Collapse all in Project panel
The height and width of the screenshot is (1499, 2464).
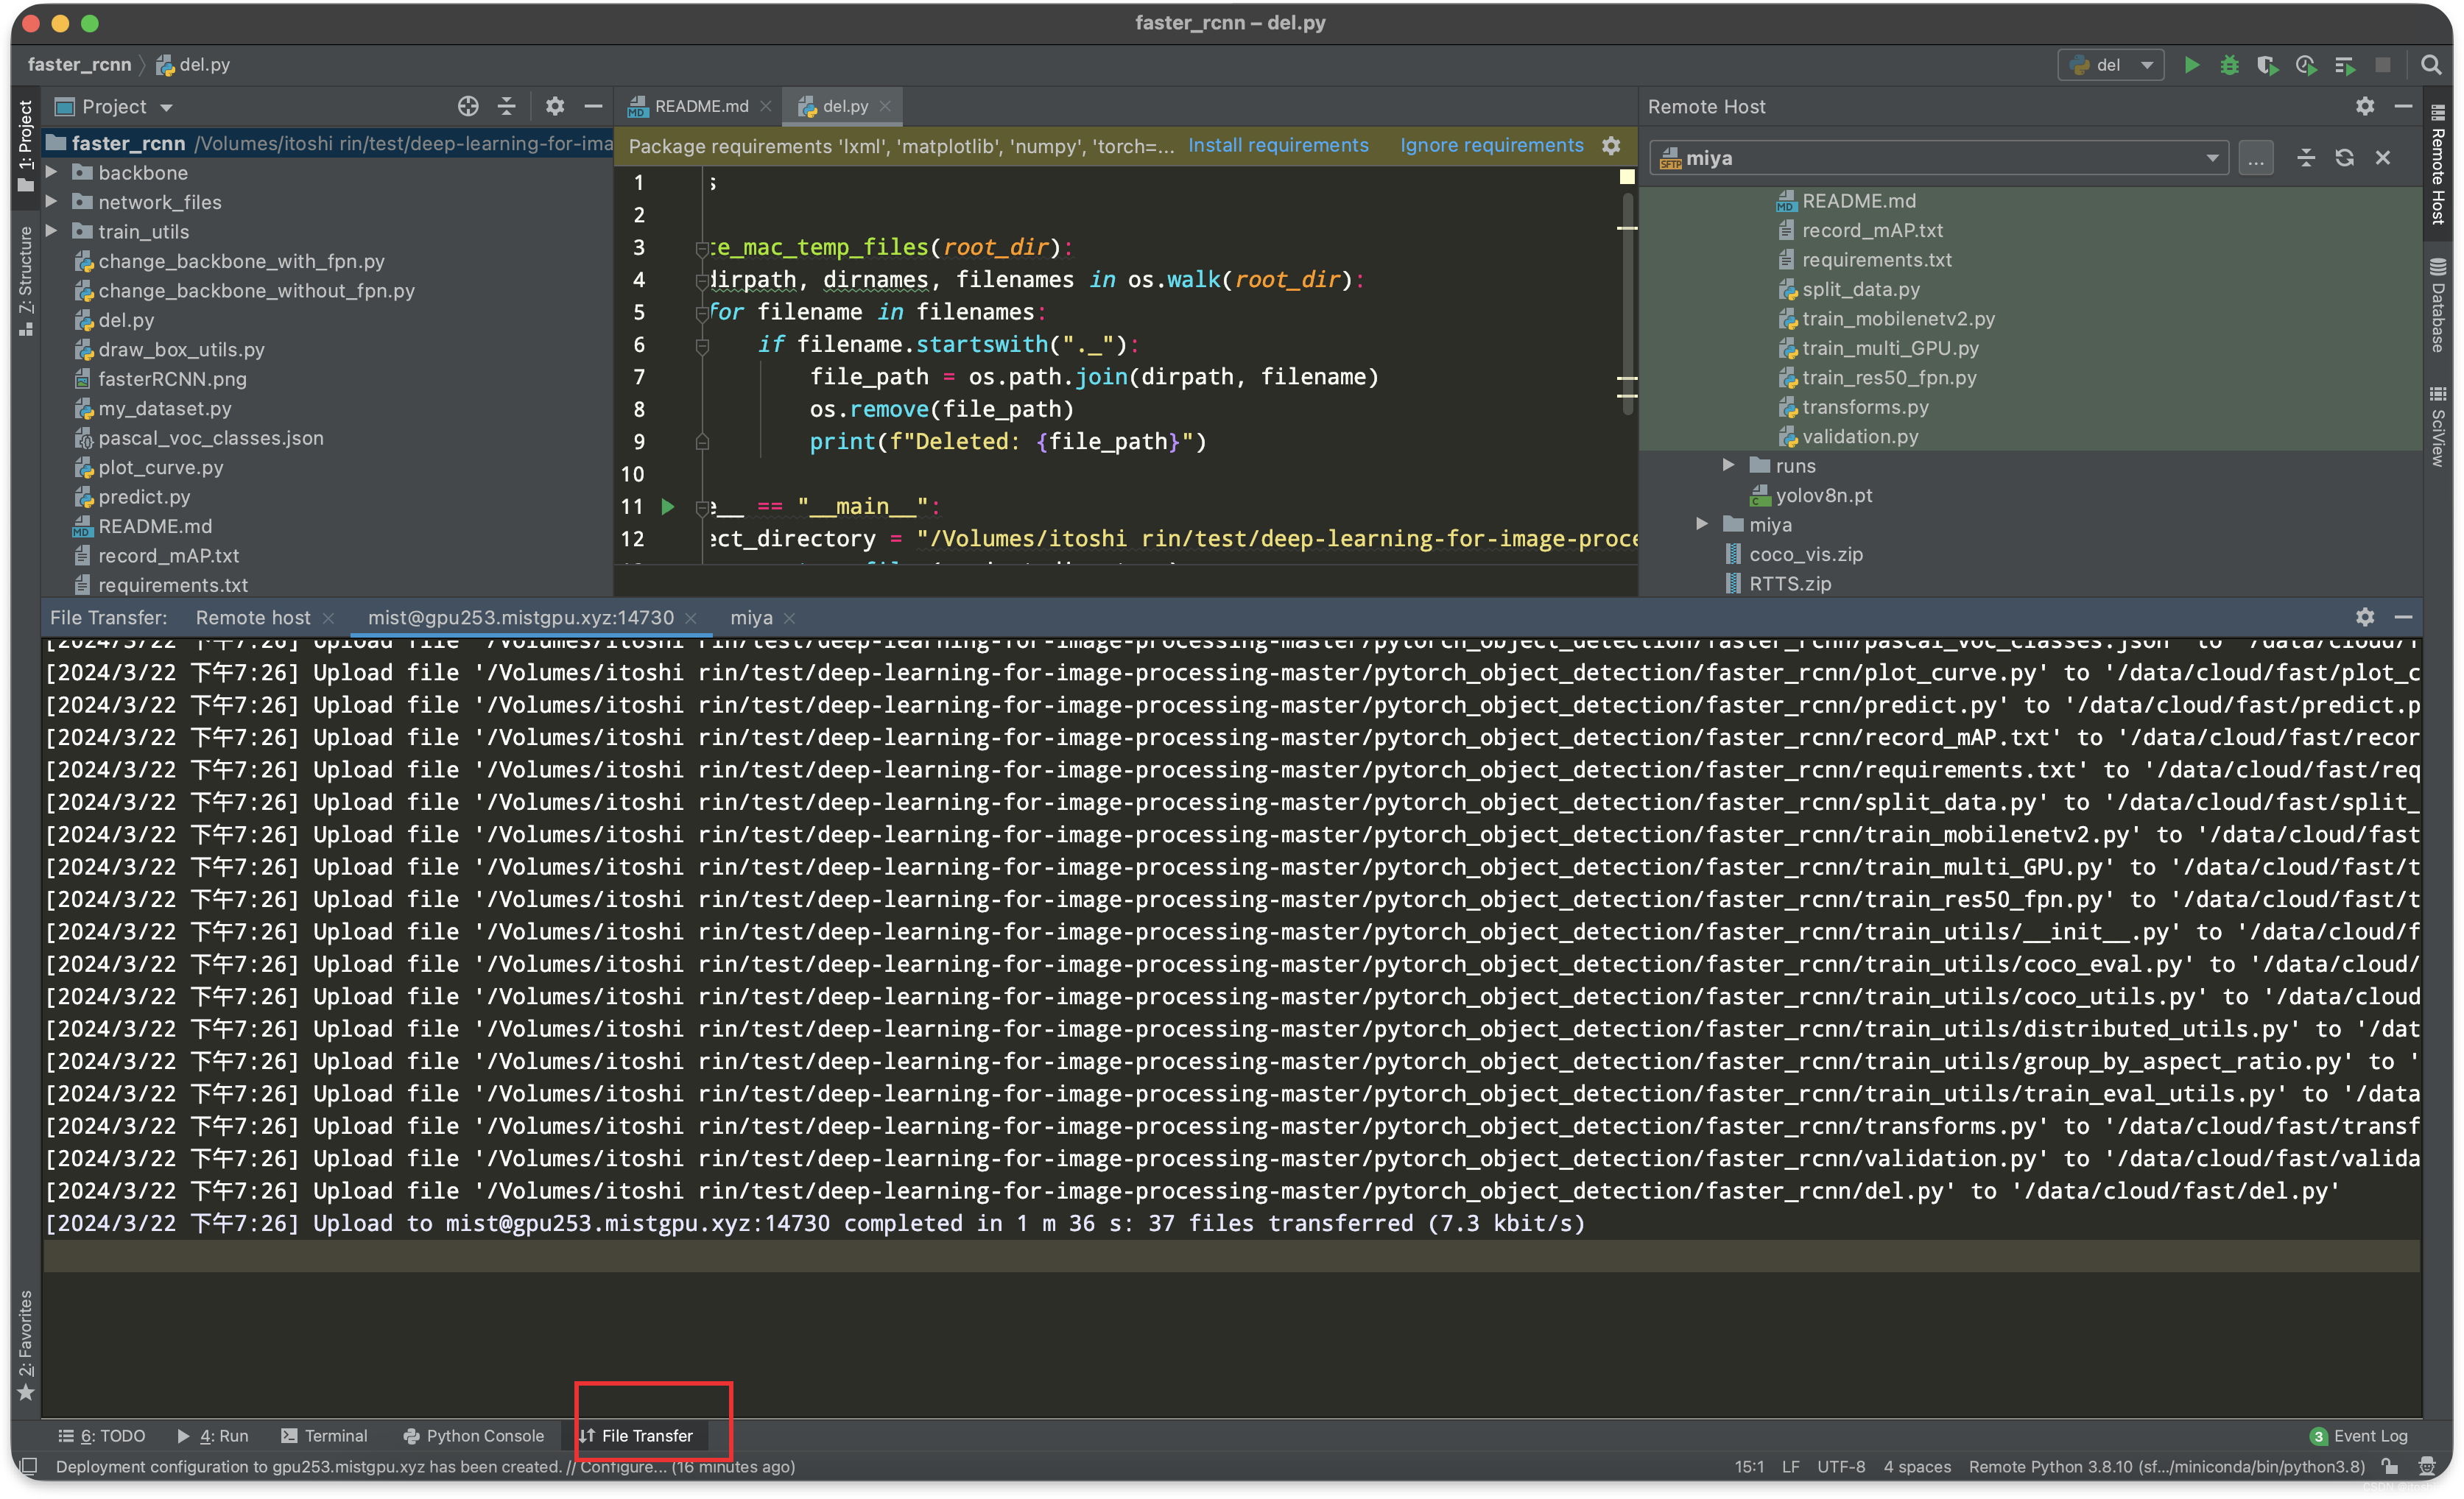tap(507, 106)
